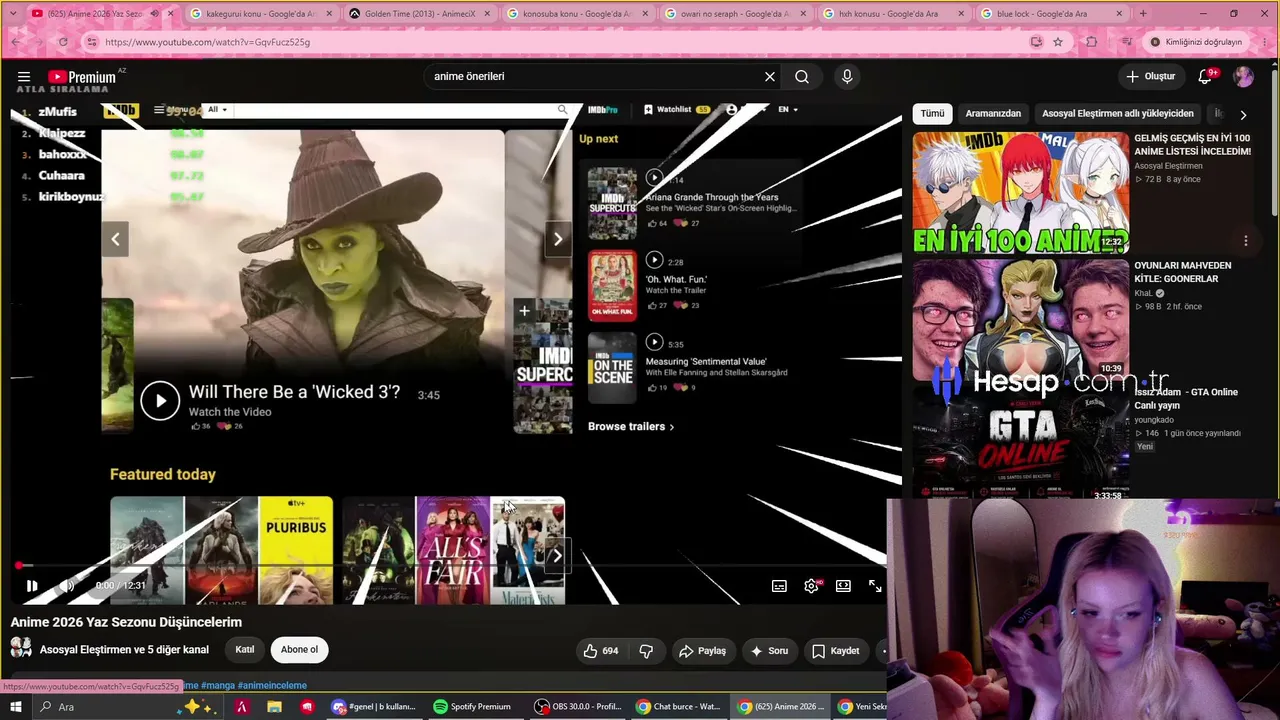Viewport: 1280px width, 720px height.
Task: Pause the video
Action: [x=31, y=586]
